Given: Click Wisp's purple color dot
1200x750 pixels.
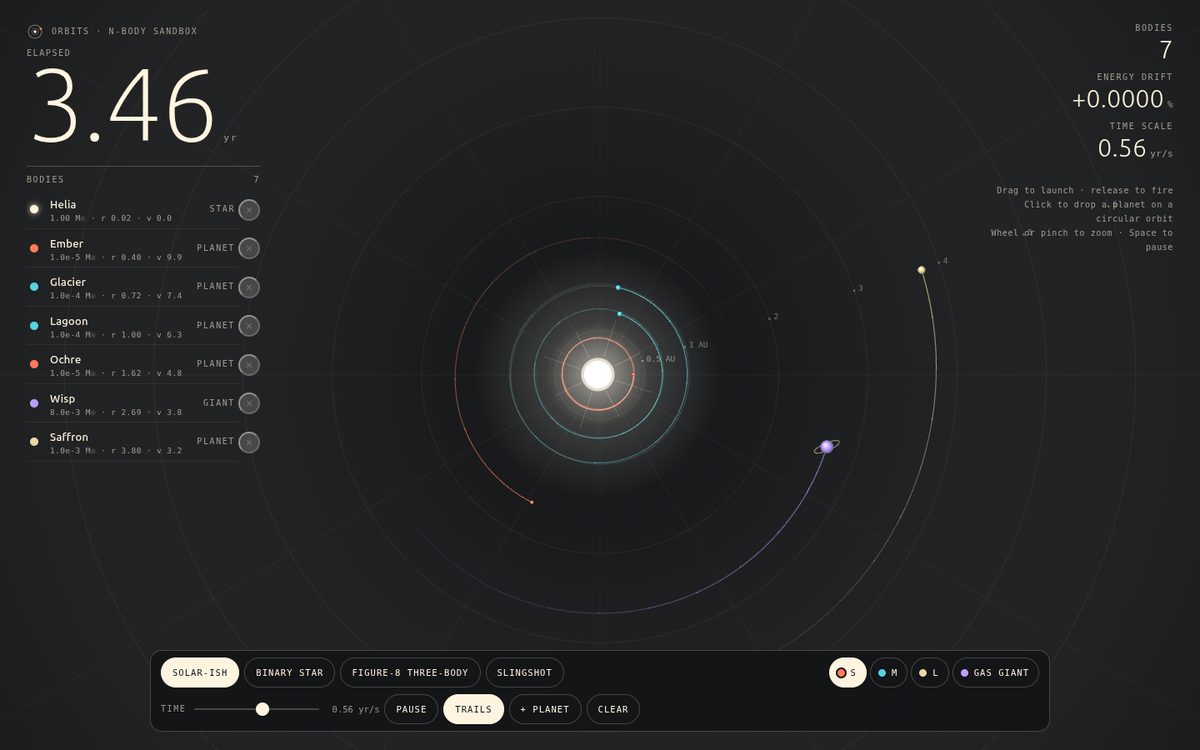Looking at the screenshot, I should (x=34, y=403).
